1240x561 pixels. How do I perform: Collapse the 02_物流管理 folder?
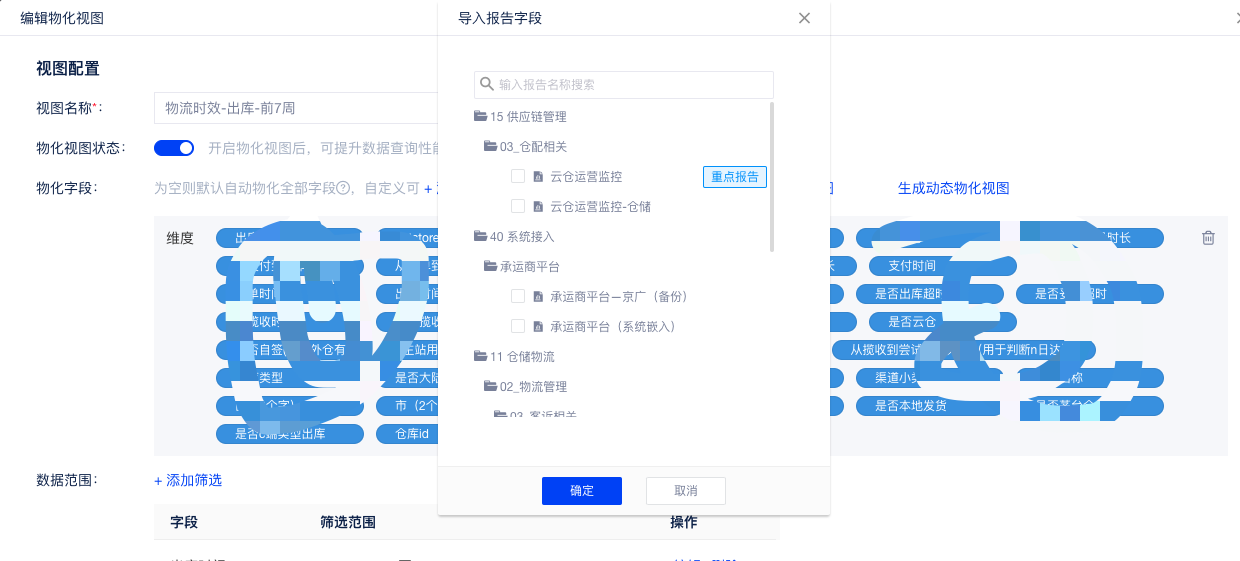pyautogui.click(x=491, y=387)
